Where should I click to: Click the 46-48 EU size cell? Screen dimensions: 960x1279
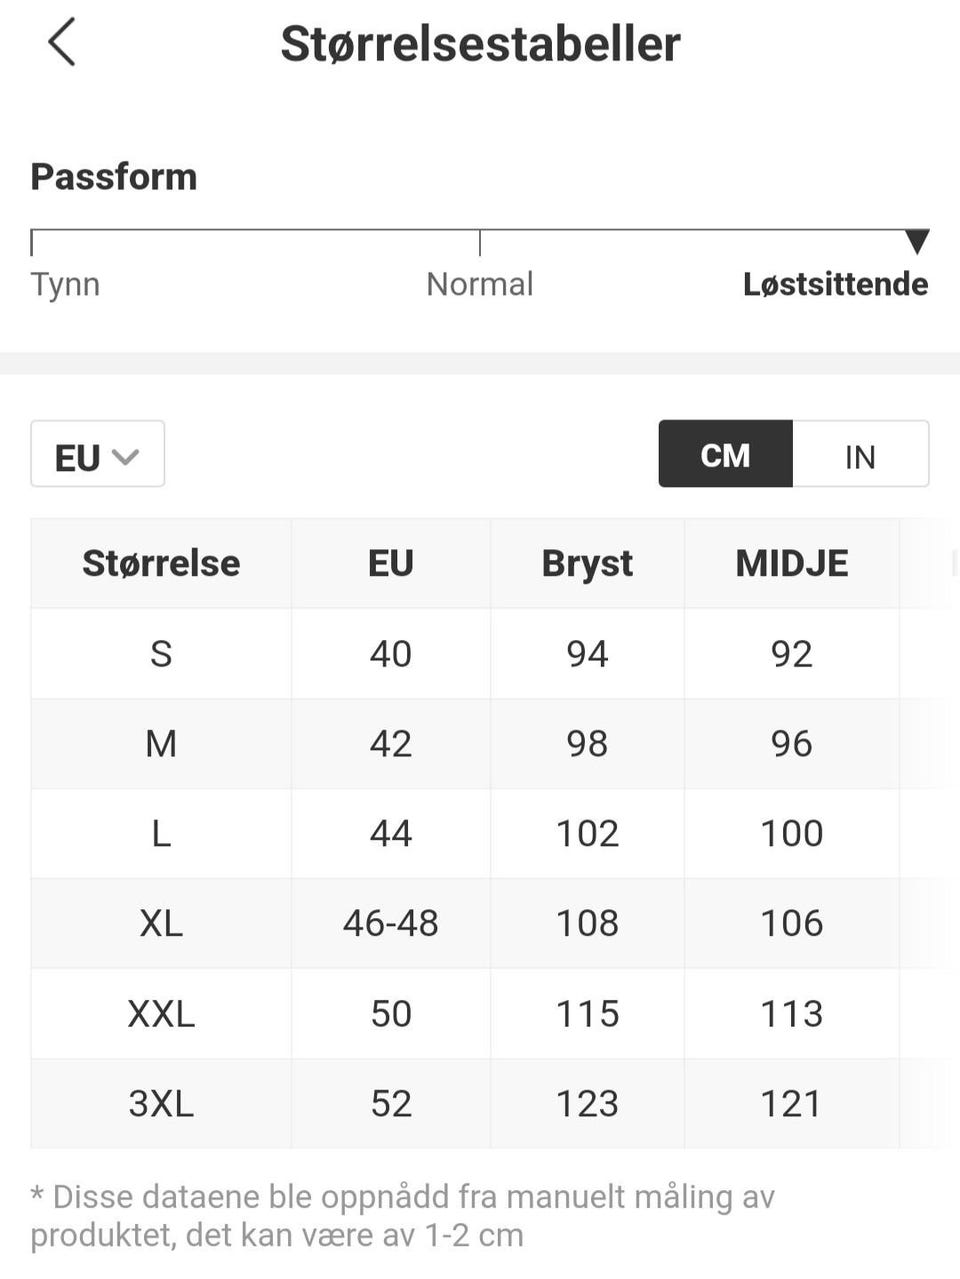tap(391, 923)
